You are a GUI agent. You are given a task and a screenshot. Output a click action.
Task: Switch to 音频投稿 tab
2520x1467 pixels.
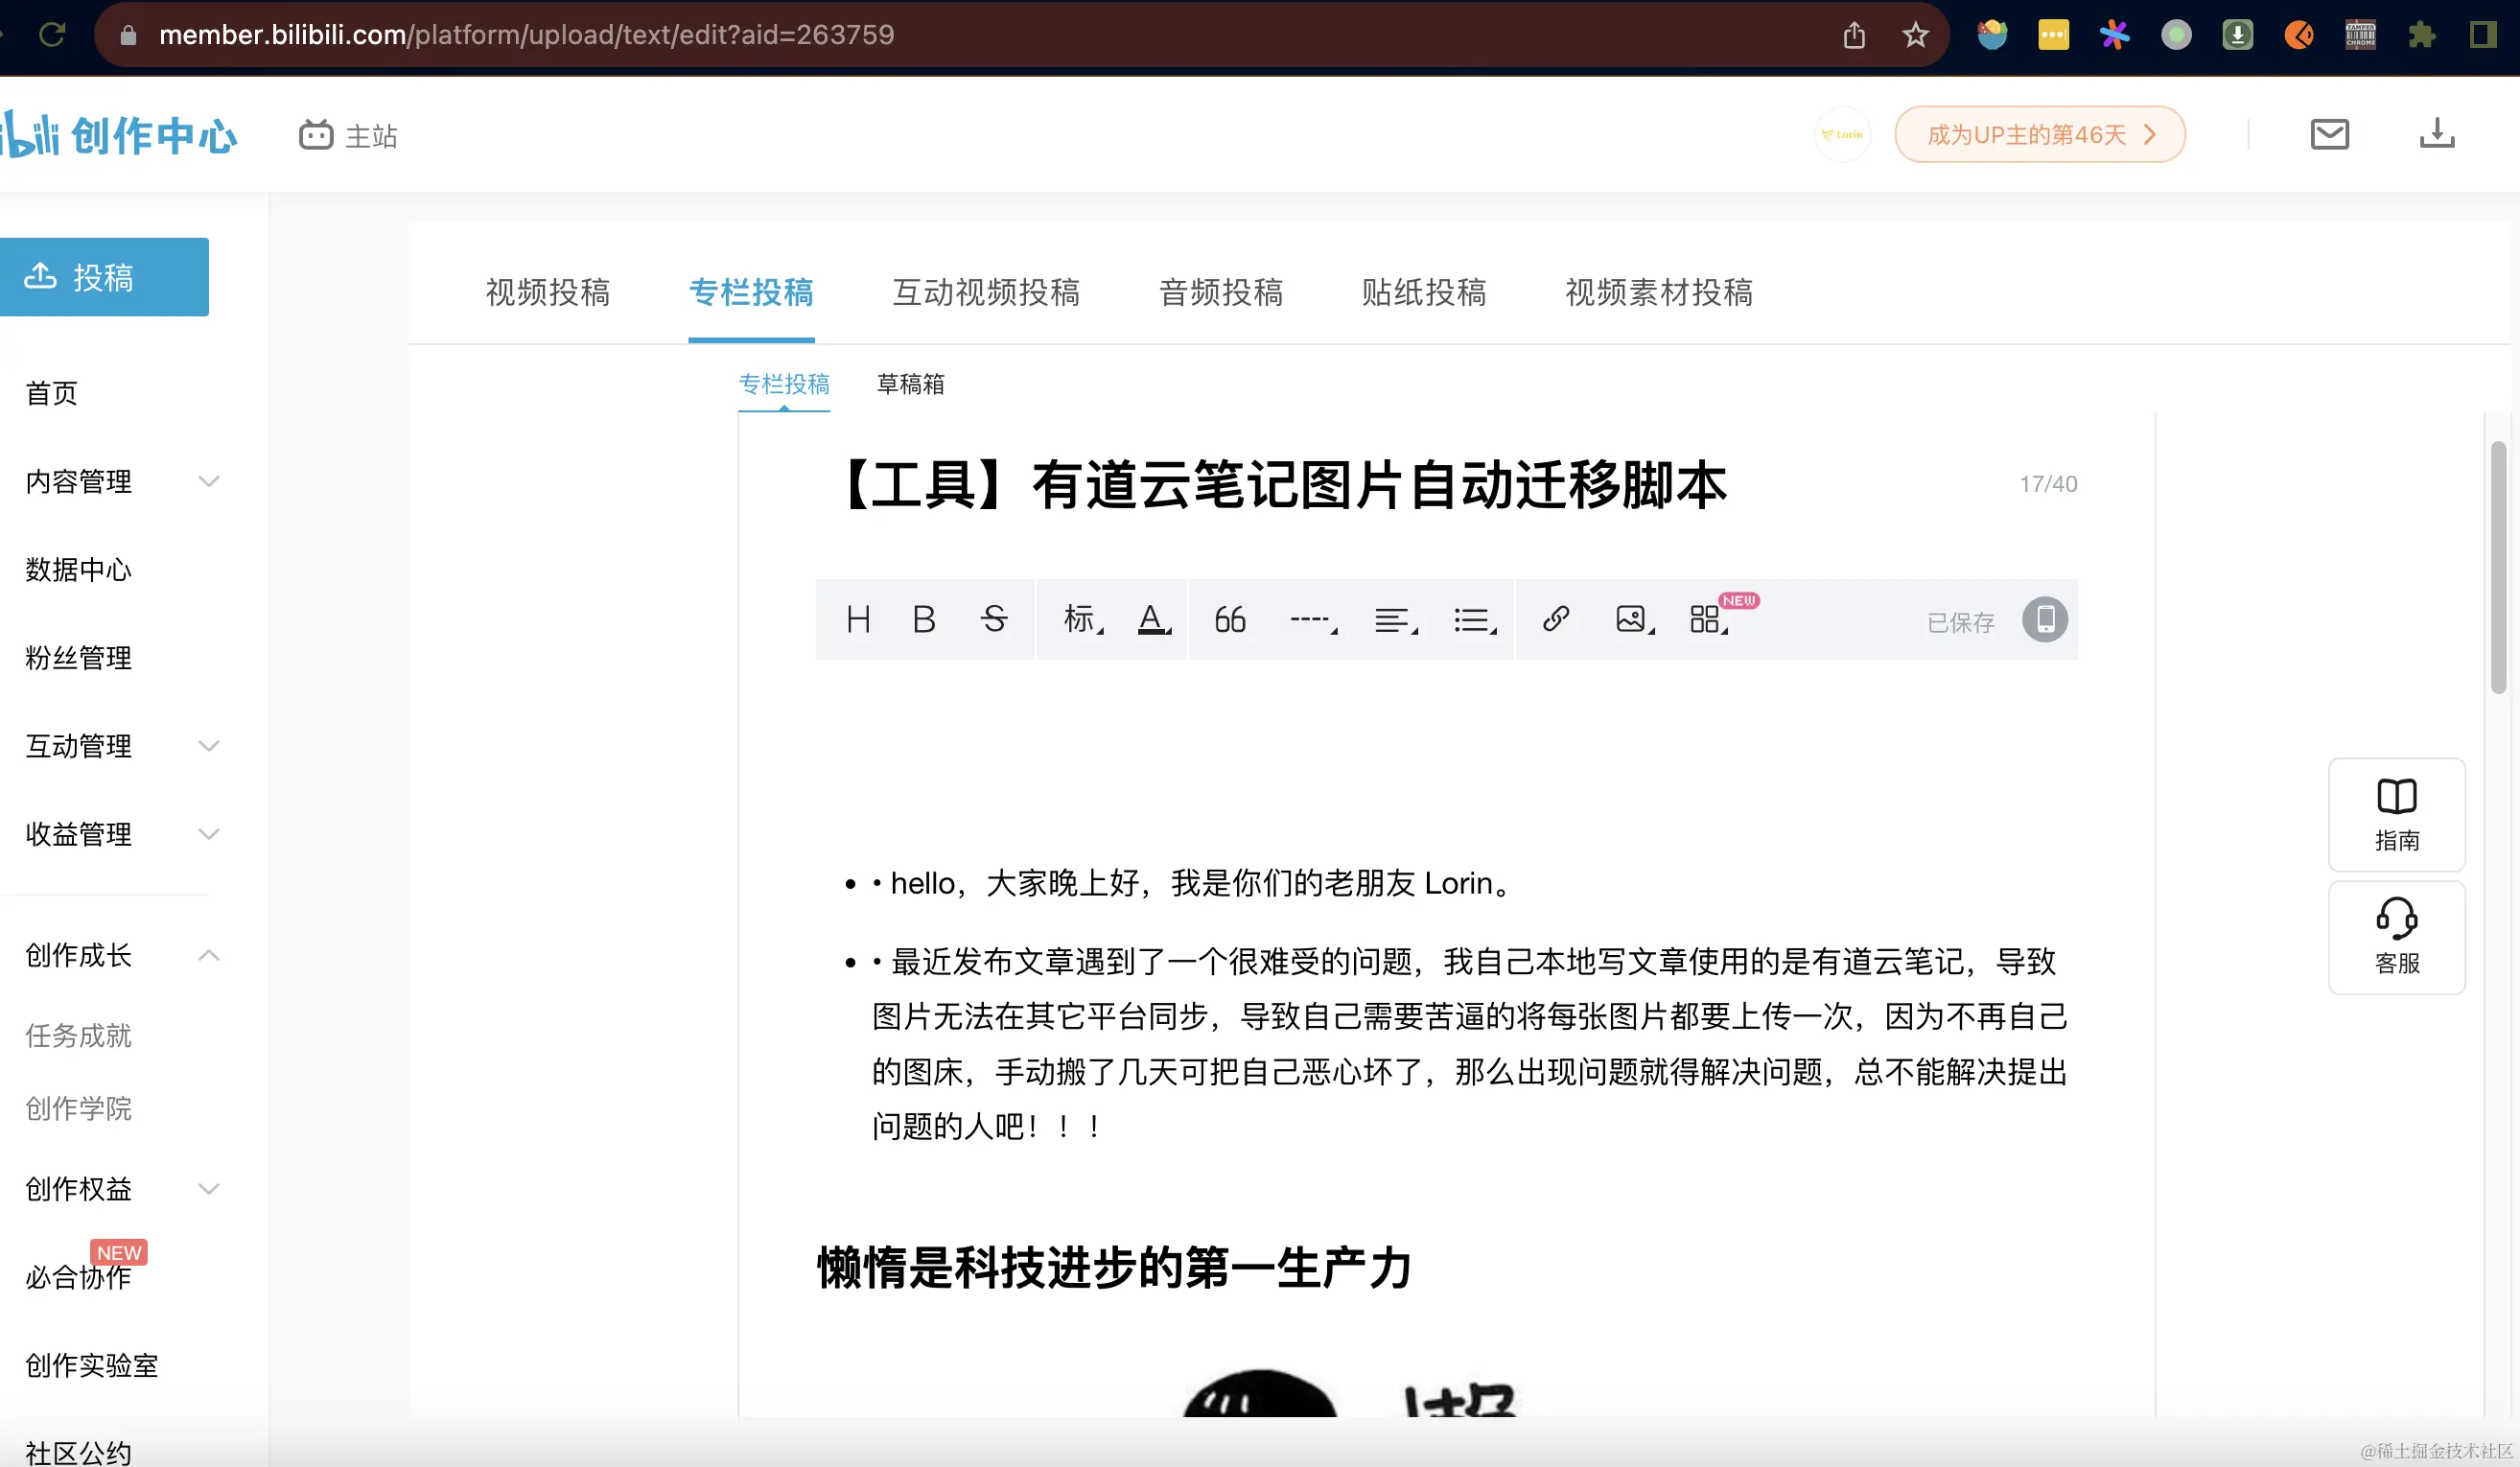[x=1221, y=292]
